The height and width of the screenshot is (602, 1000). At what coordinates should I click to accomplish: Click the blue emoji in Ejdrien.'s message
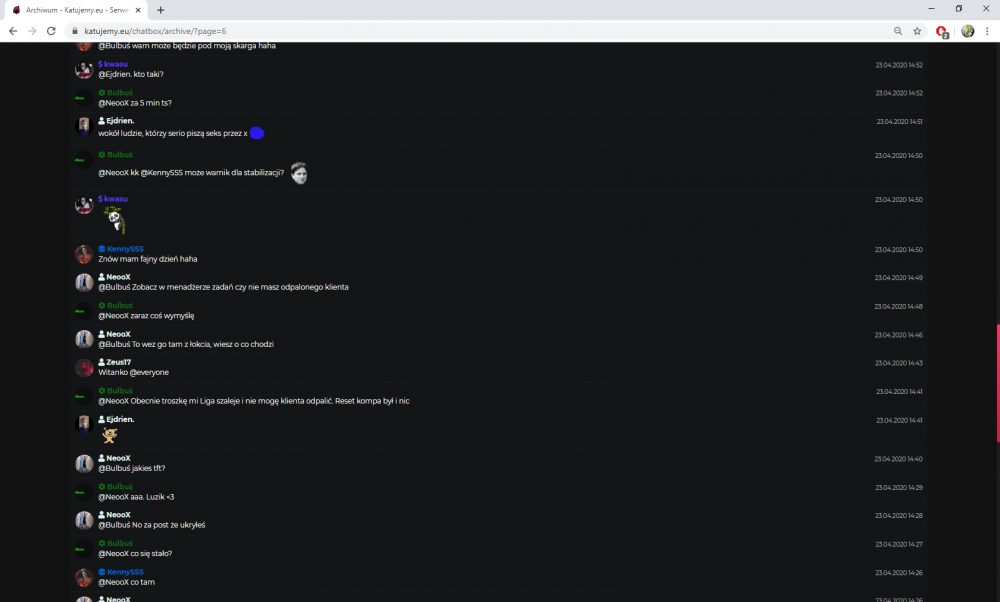pyautogui.click(x=257, y=133)
